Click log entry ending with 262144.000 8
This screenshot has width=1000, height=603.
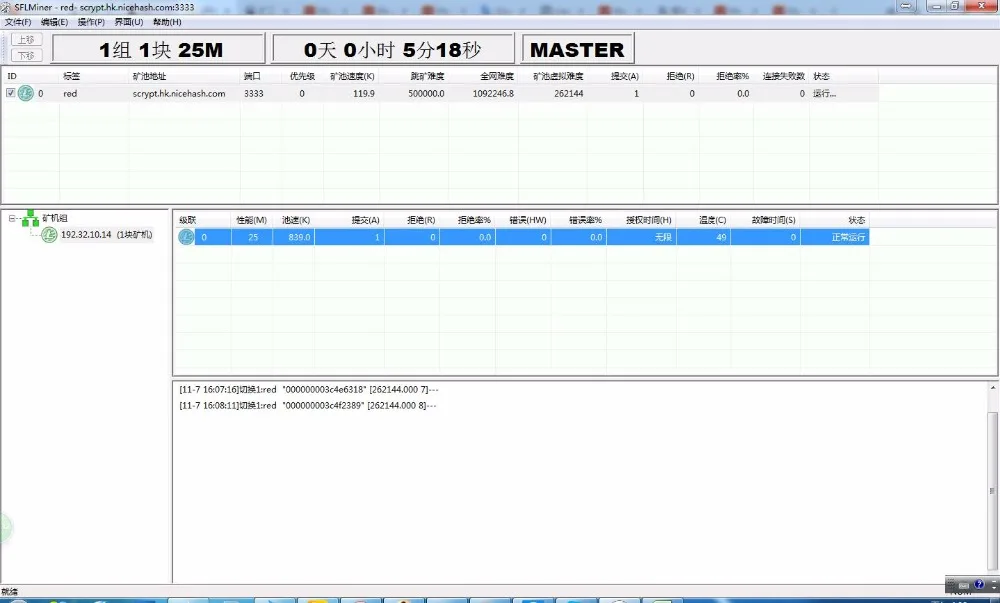307,405
